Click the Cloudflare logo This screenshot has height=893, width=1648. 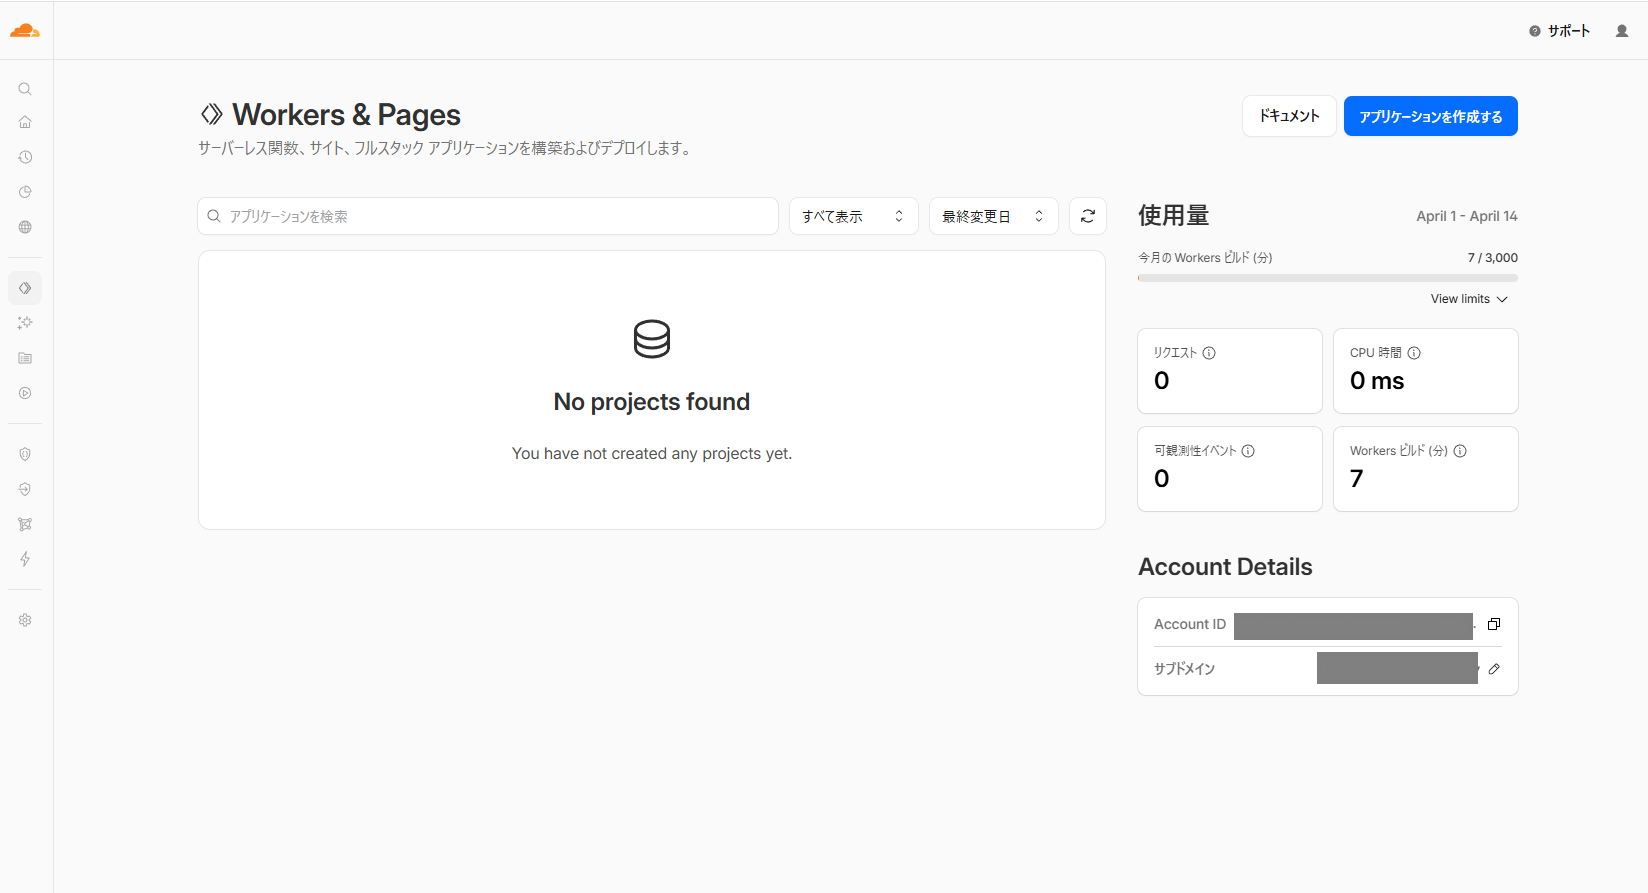point(25,31)
